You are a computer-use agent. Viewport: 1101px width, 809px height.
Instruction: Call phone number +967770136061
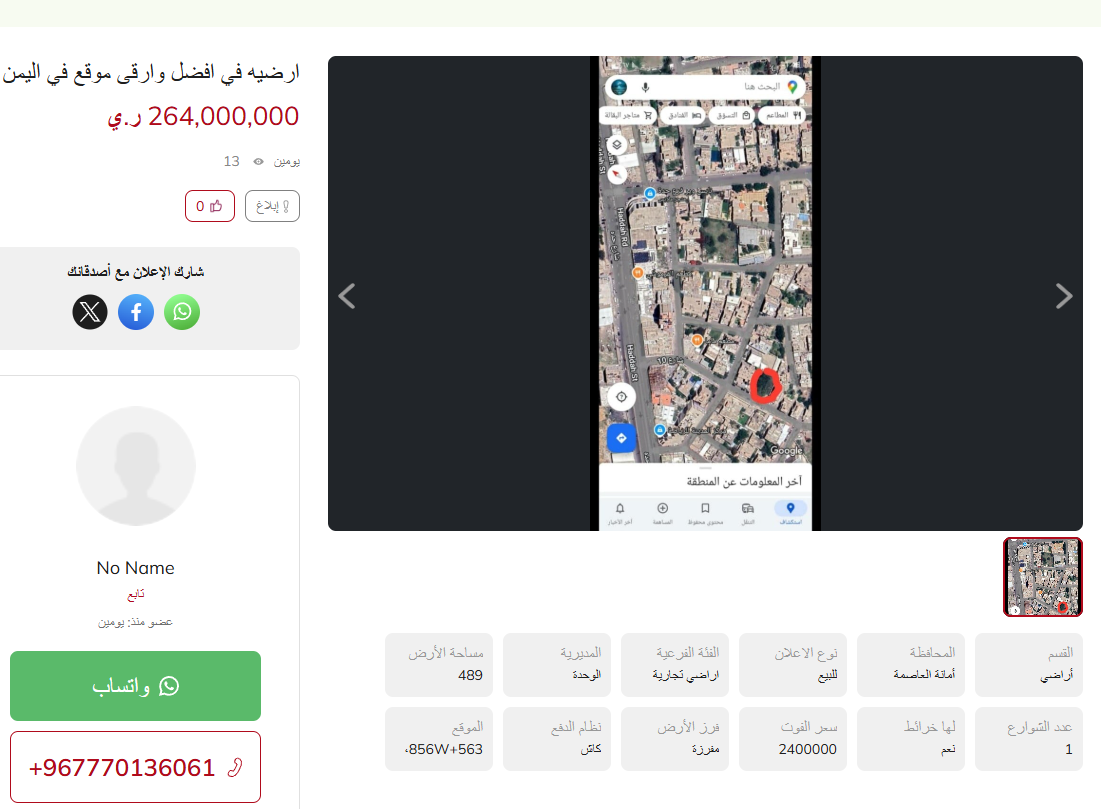pos(136,767)
